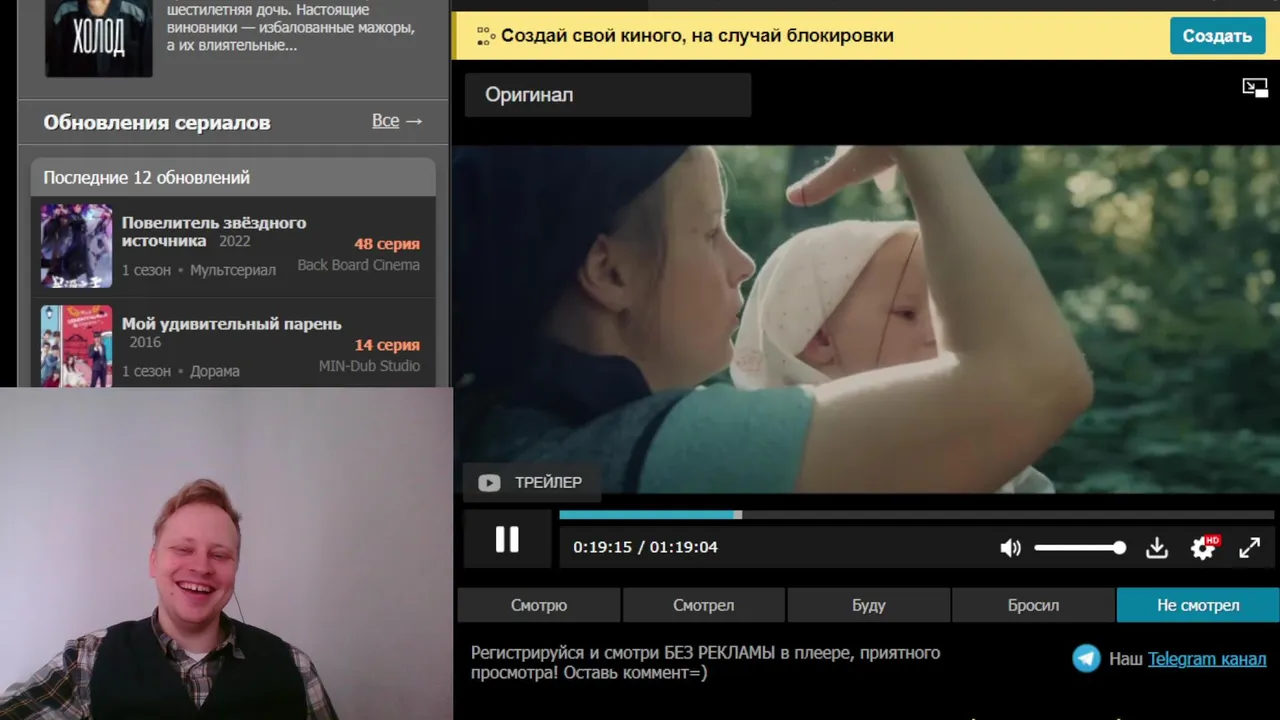
Task: Open 'Мой удивительный парень' title
Action: 232,324
